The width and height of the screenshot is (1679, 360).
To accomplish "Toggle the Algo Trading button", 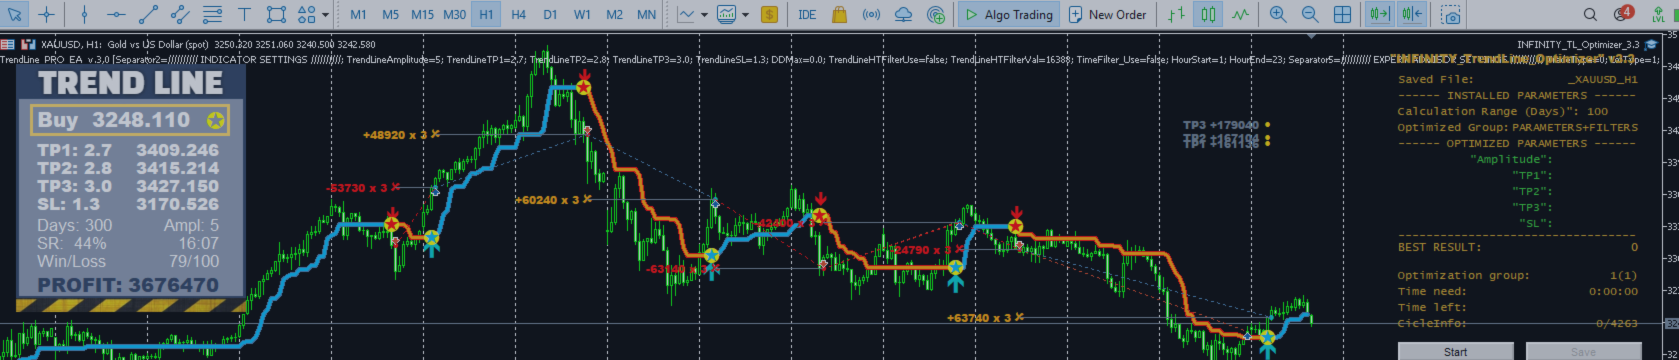I will click(x=1008, y=15).
